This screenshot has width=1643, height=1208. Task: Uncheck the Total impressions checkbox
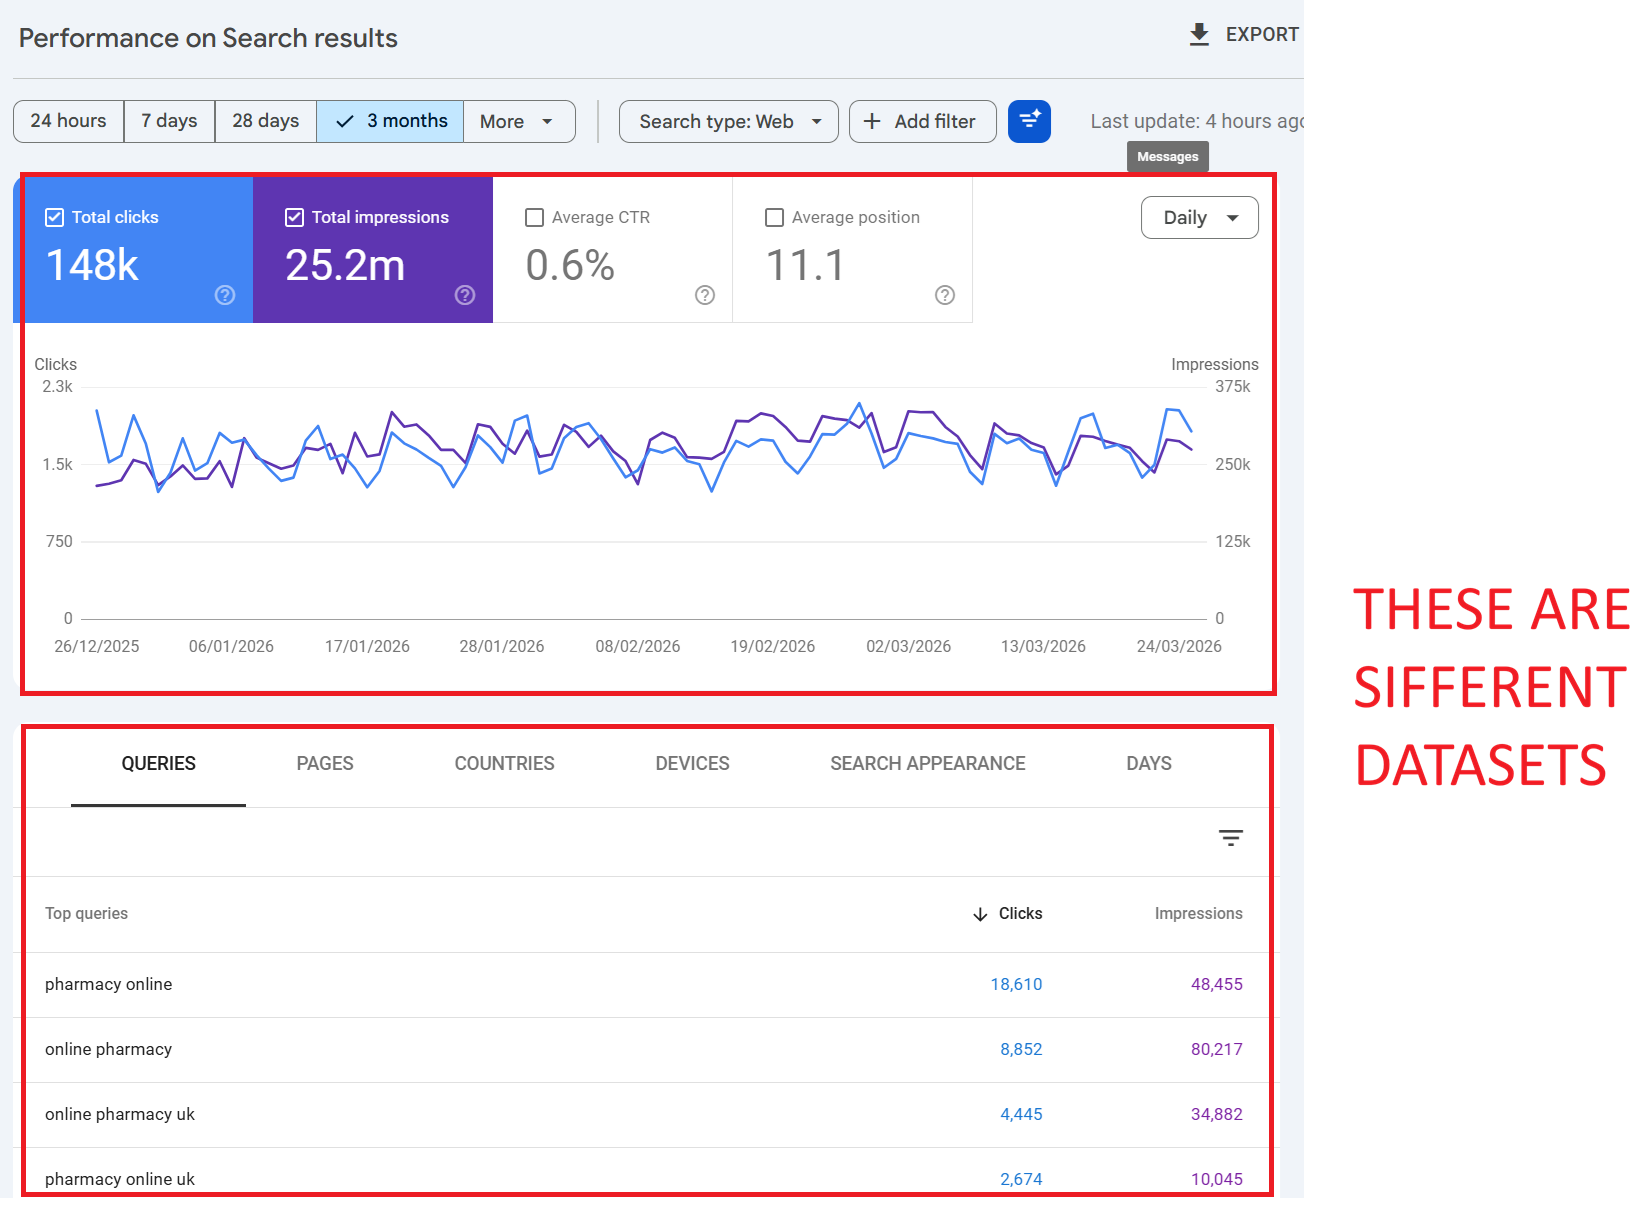[x=295, y=218]
